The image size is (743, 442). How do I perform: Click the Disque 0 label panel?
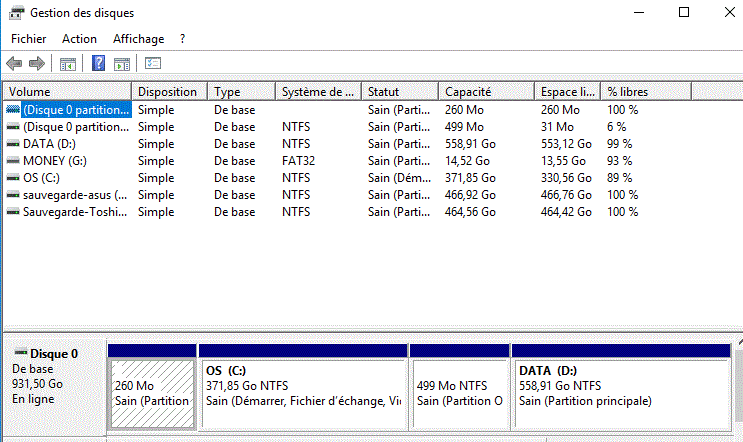[54, 386]
